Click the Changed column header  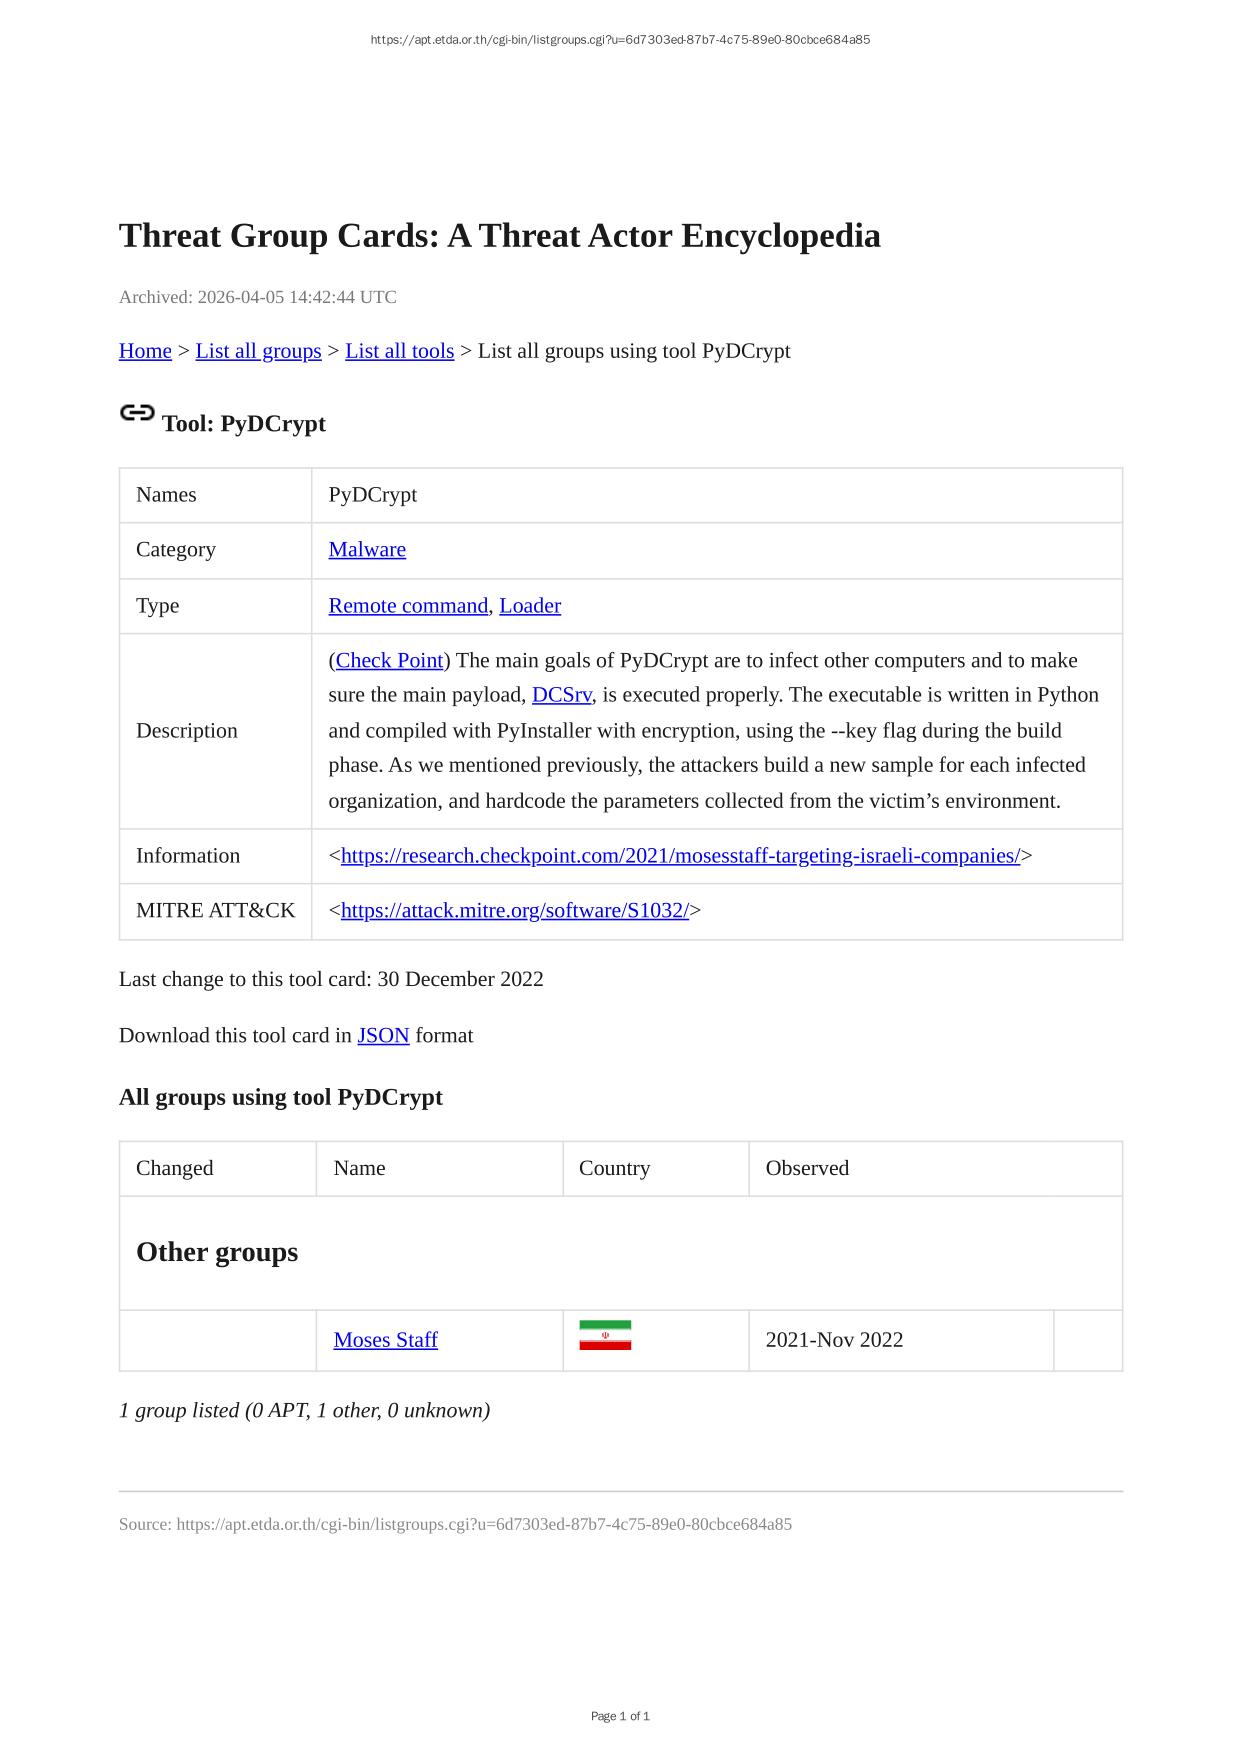pyautogui.click(x=174, y=1169)
